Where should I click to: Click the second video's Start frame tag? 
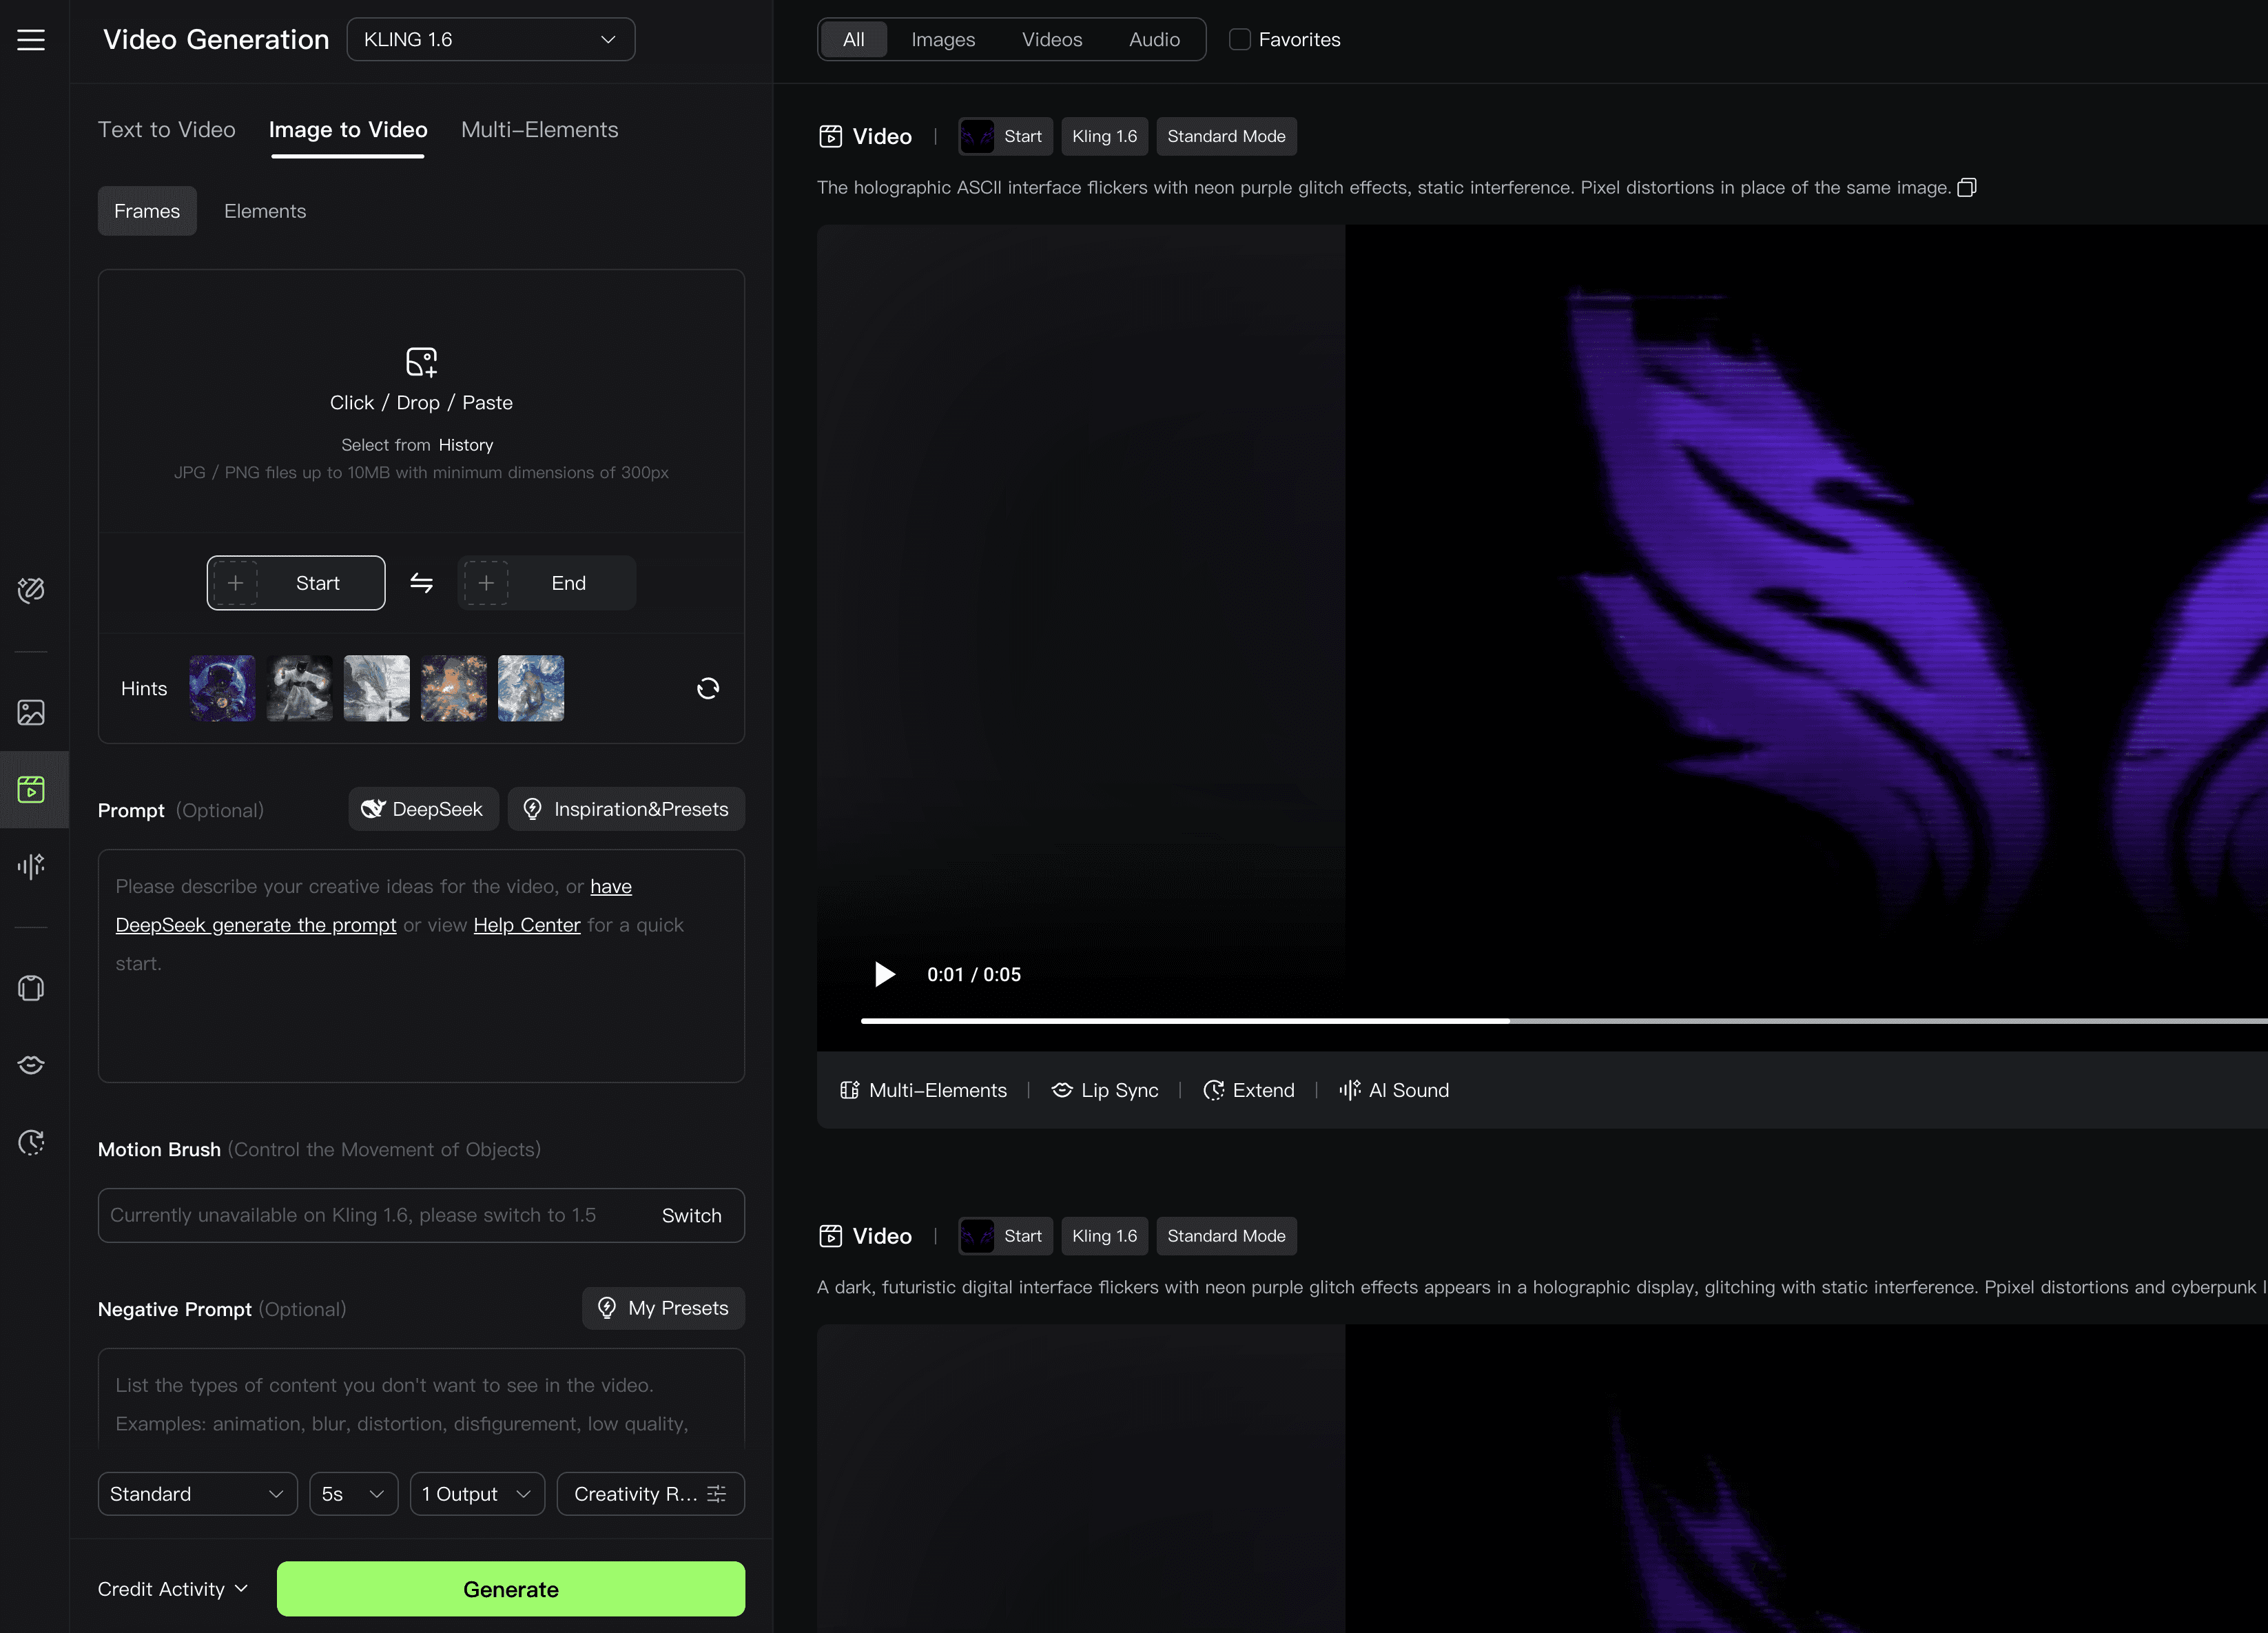tap(1005, 1236)
